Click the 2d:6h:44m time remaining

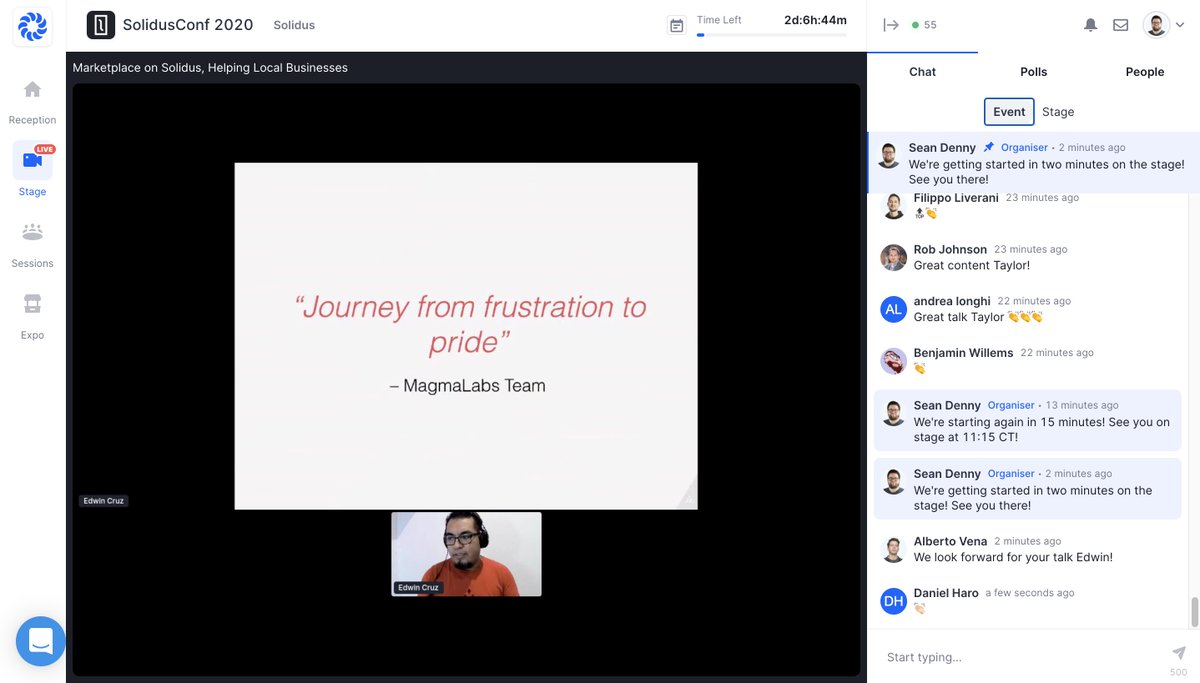click(x=815, y=20)
